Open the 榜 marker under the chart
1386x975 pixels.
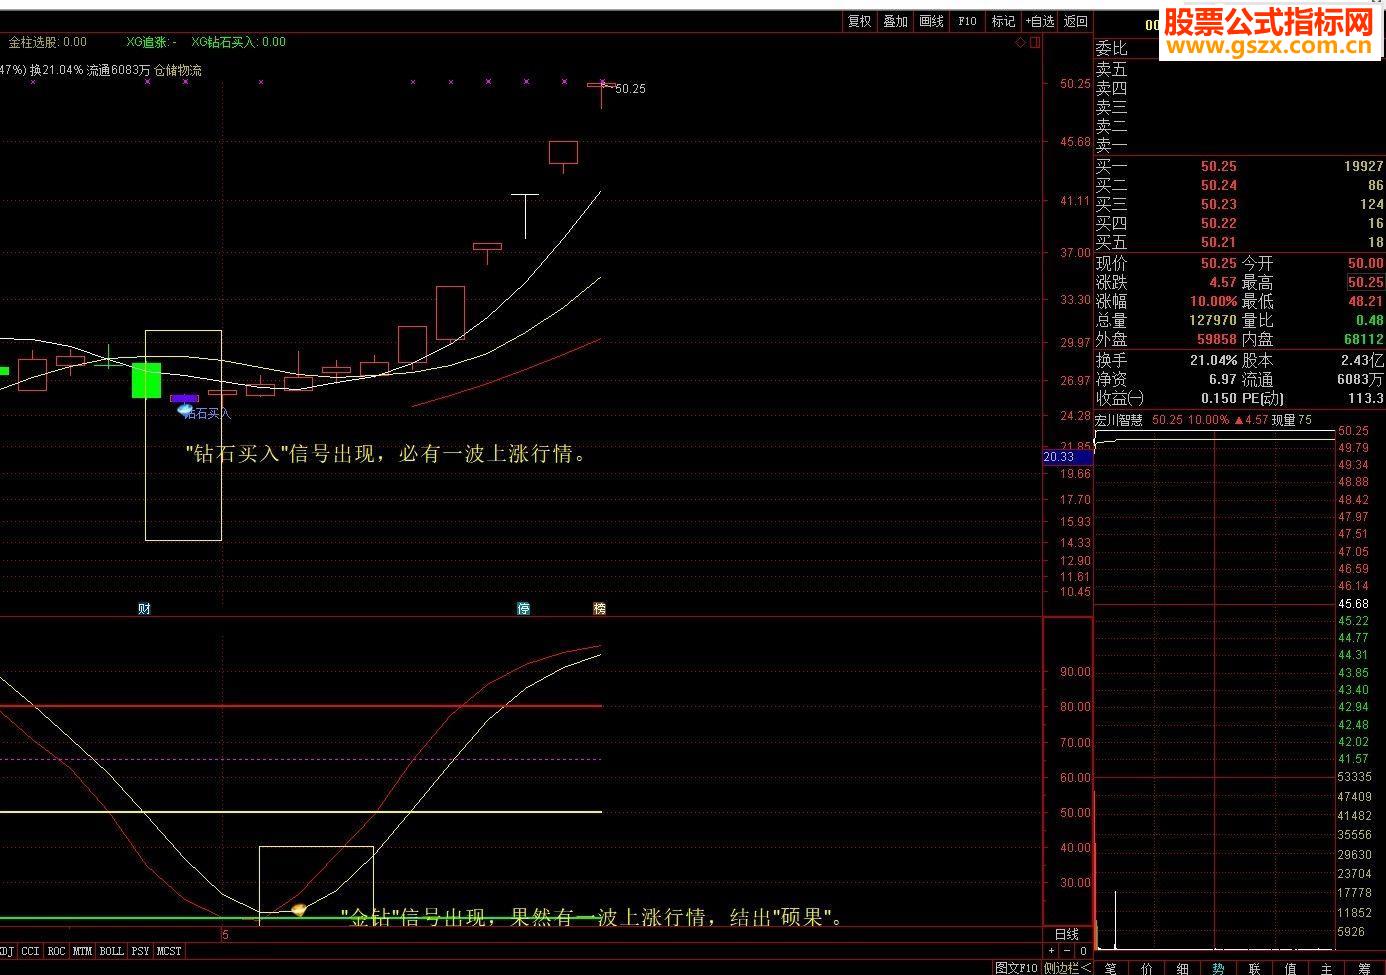[x=599, y=608]
